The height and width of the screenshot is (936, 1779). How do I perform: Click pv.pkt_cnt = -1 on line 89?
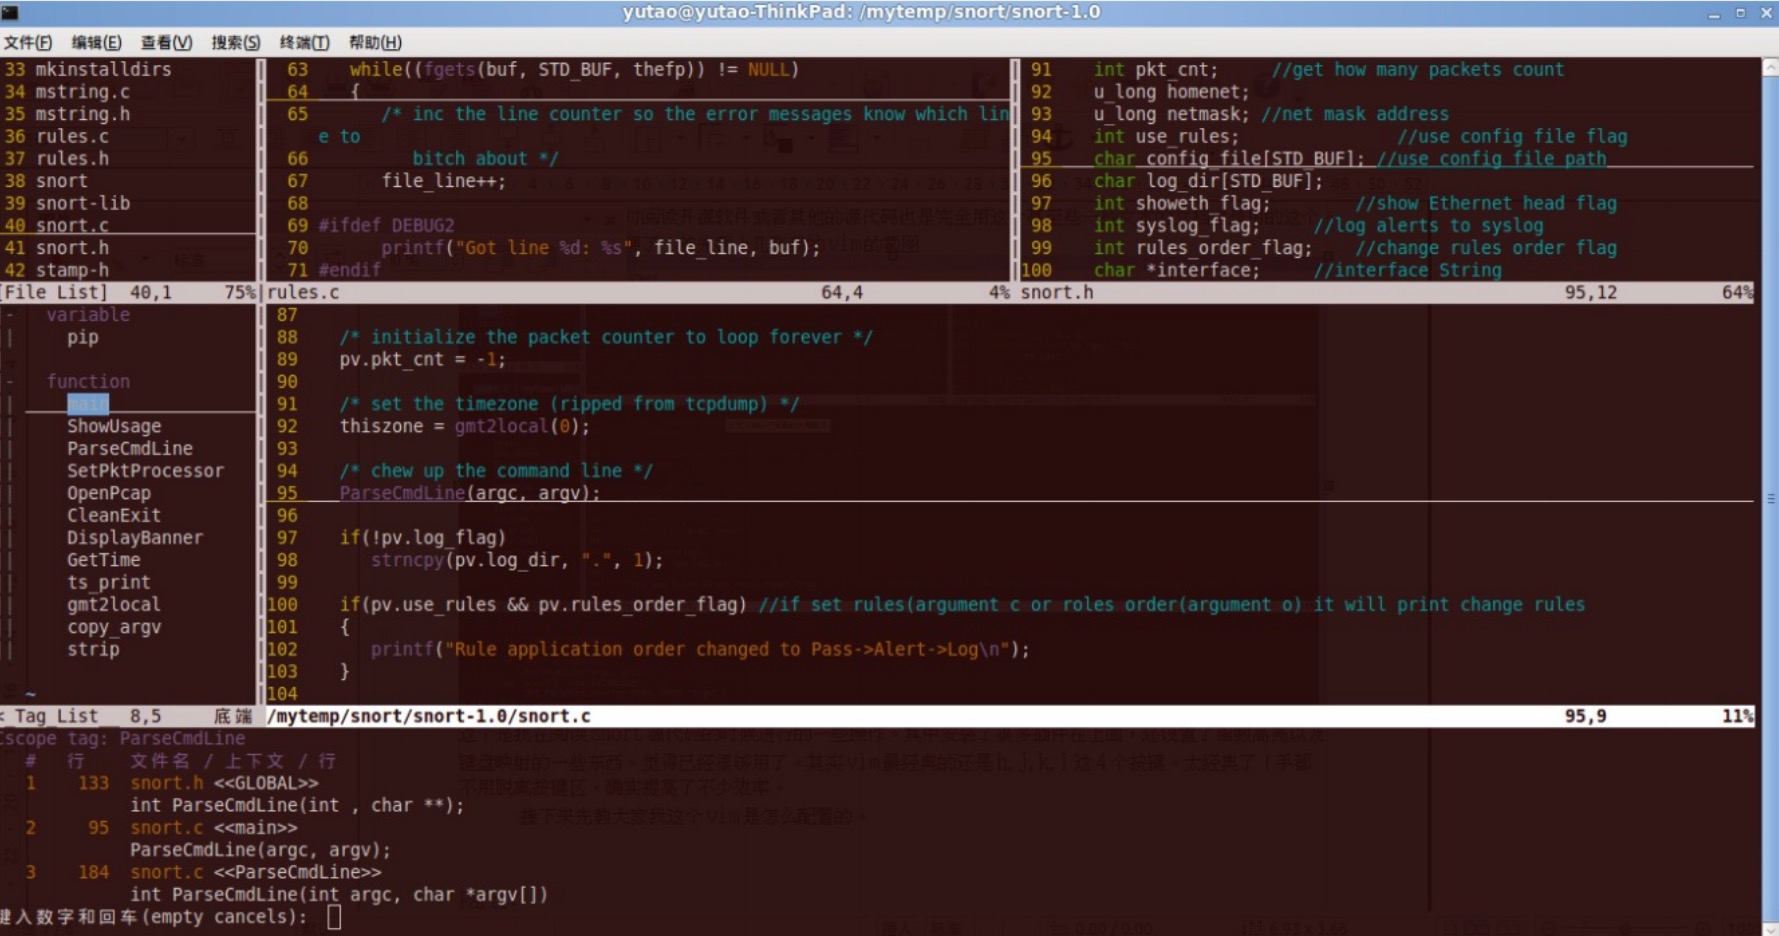tap(422, 359)
